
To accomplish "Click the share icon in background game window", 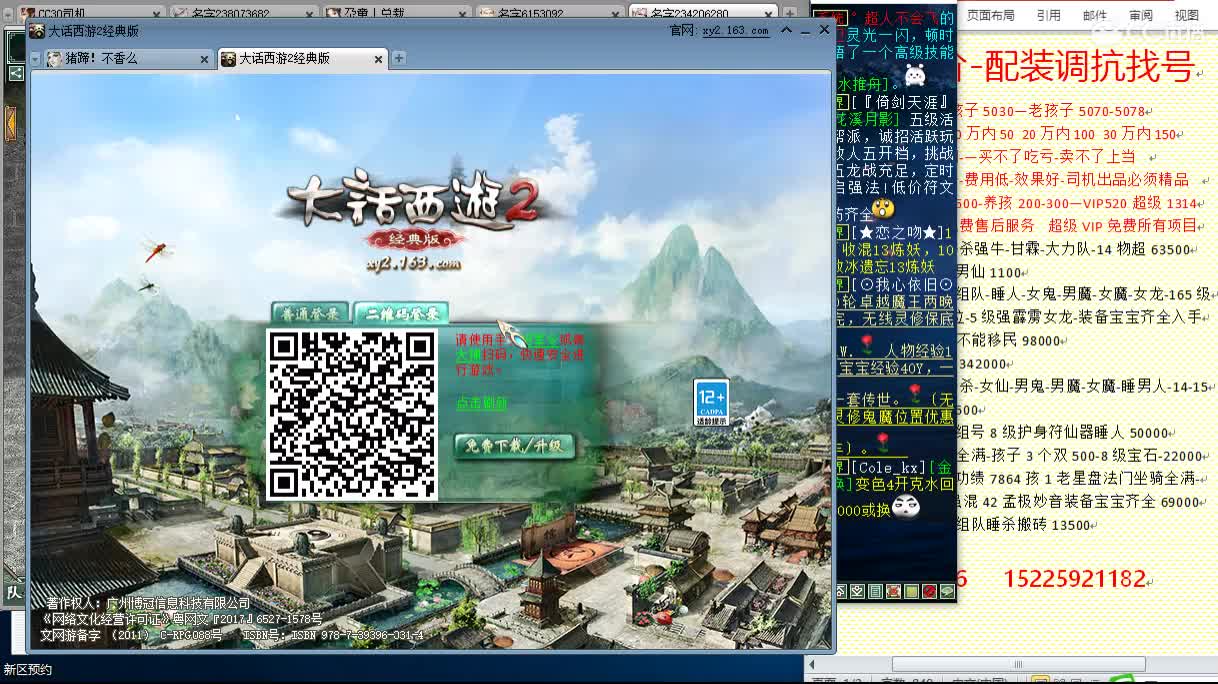I will [x=16, y=72].
